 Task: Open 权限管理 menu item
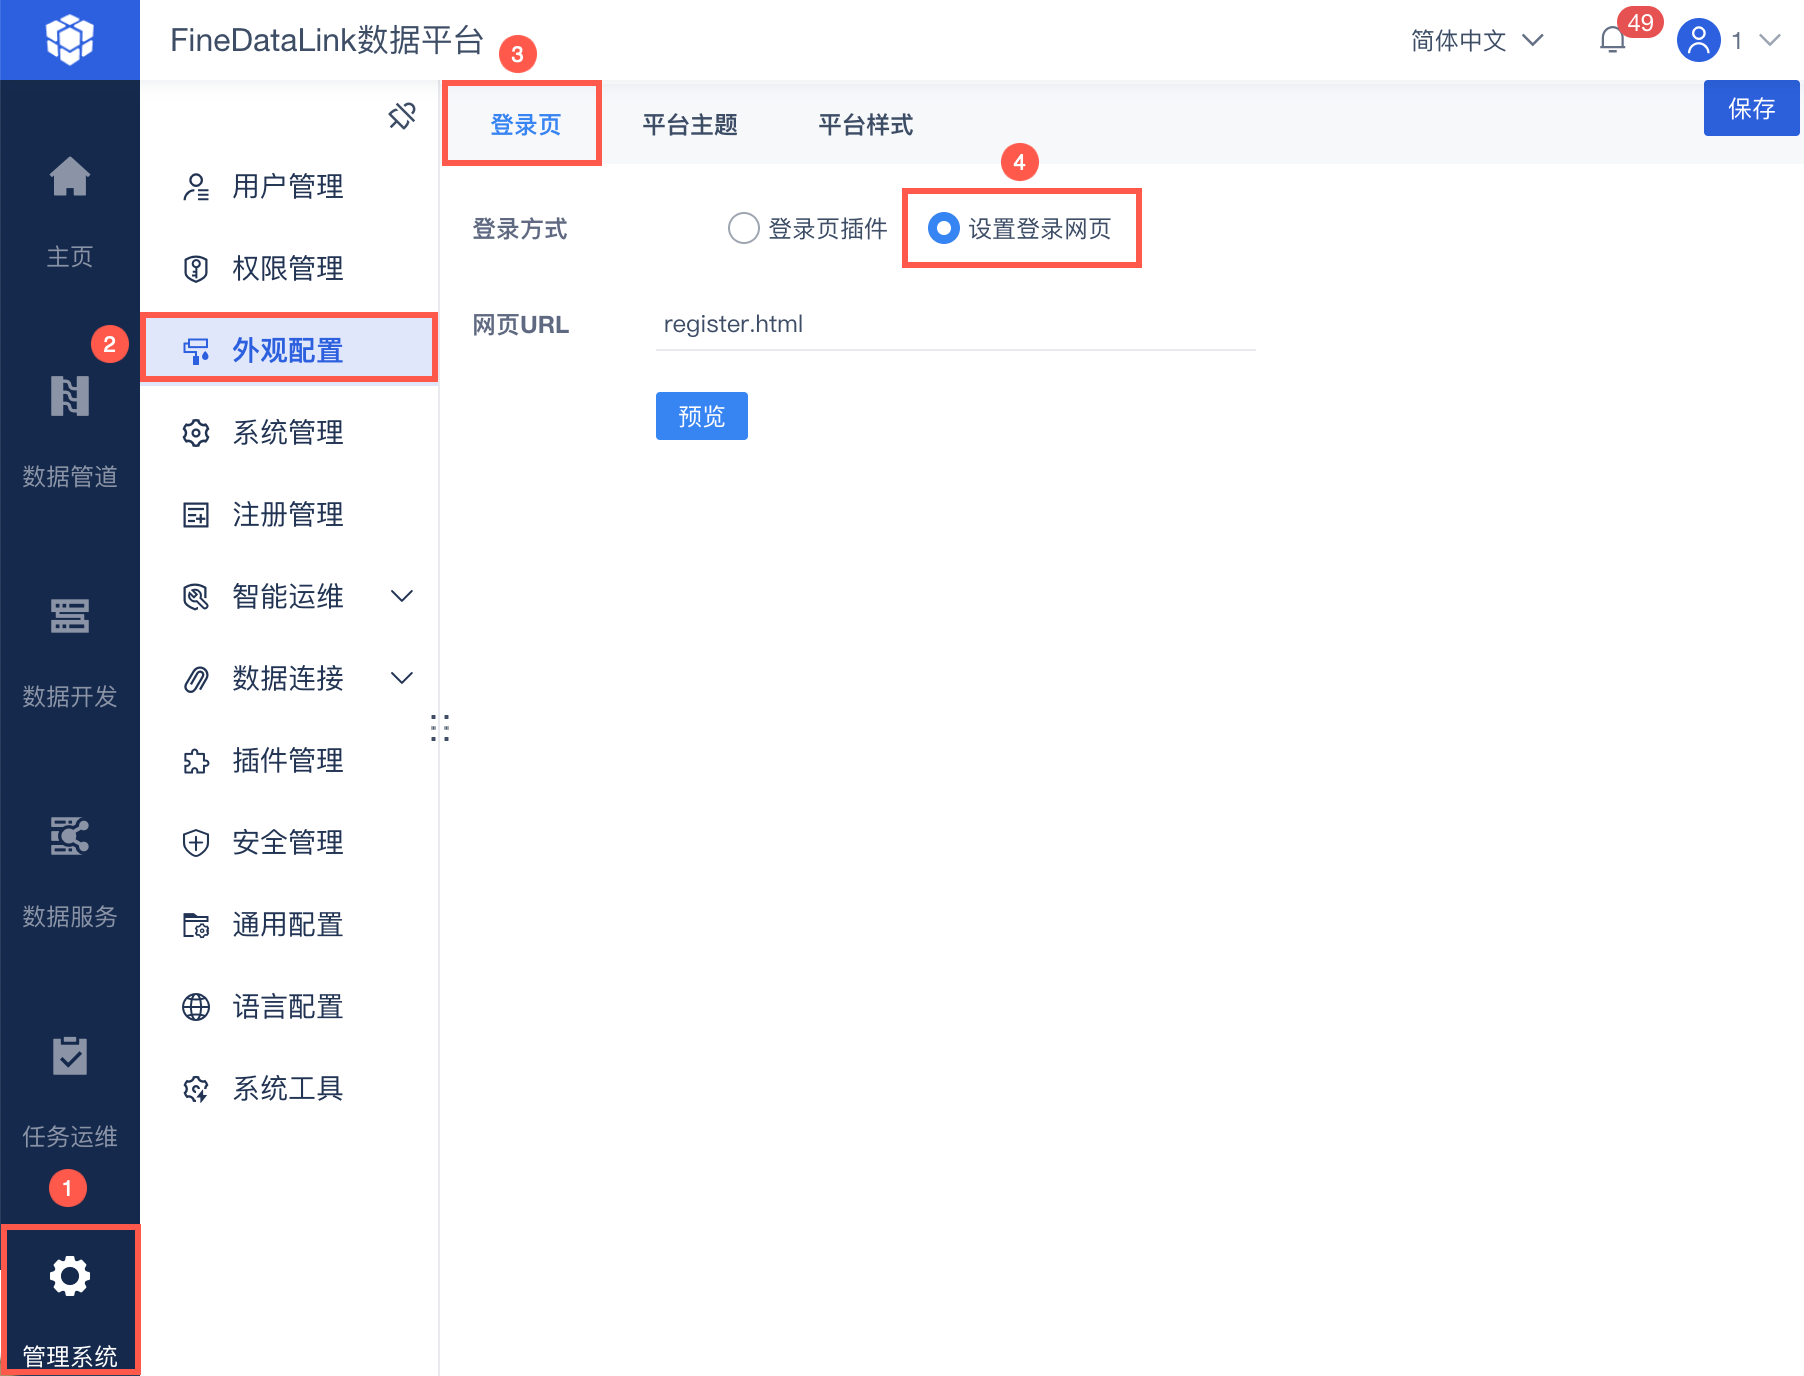(288, 269)
